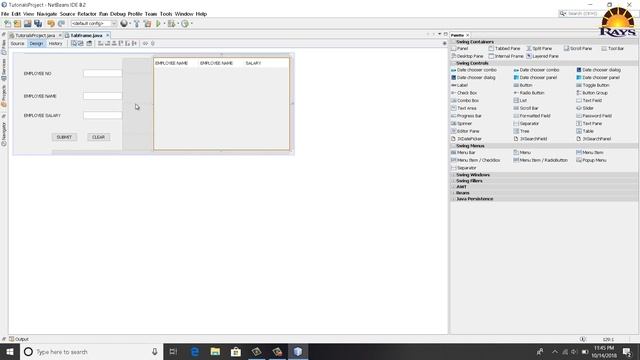This screenshot has width=640, height=360.
Task: Open the Refactor menu
Action: (x=87, y=14)
